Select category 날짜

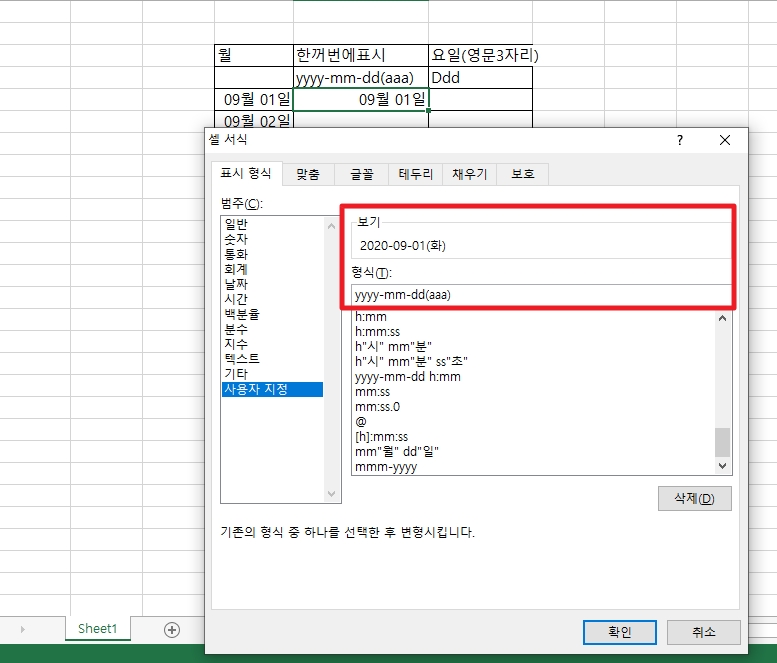273,284
